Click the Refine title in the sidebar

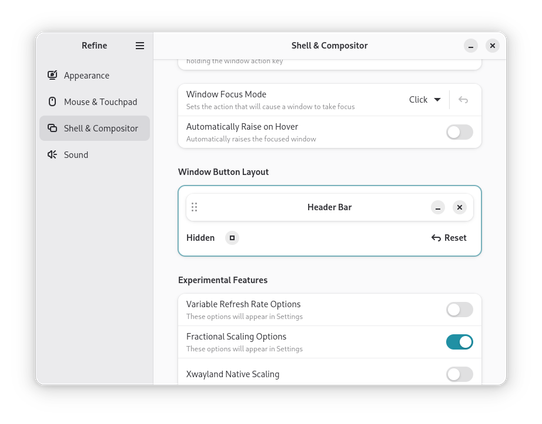[94, 46]
